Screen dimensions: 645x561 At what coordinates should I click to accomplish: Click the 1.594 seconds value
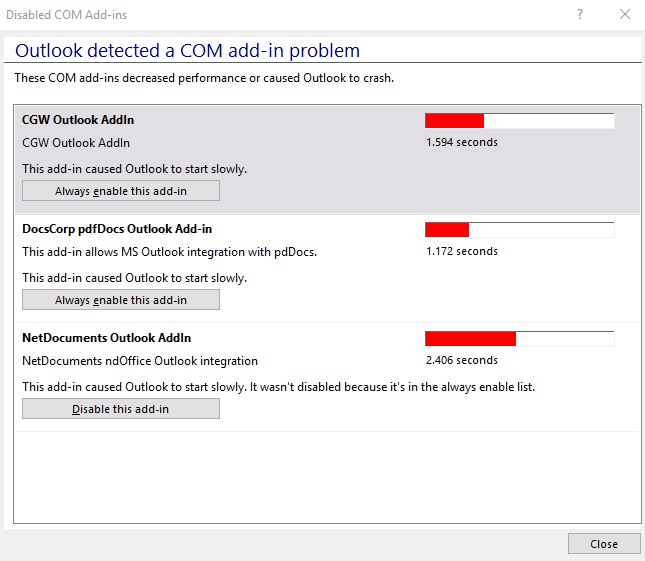[x=462, y=142]
